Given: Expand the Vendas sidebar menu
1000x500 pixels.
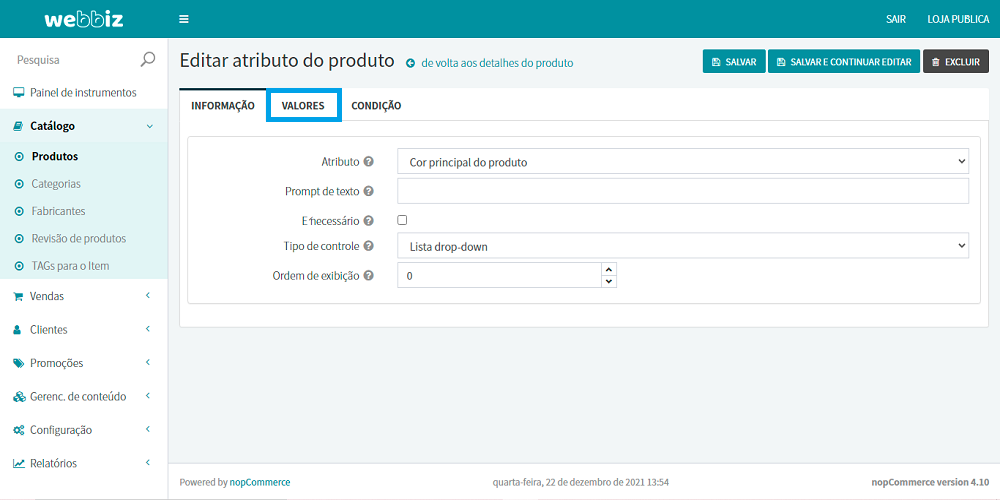Looking at the screenshot, I should pos(83,296).
